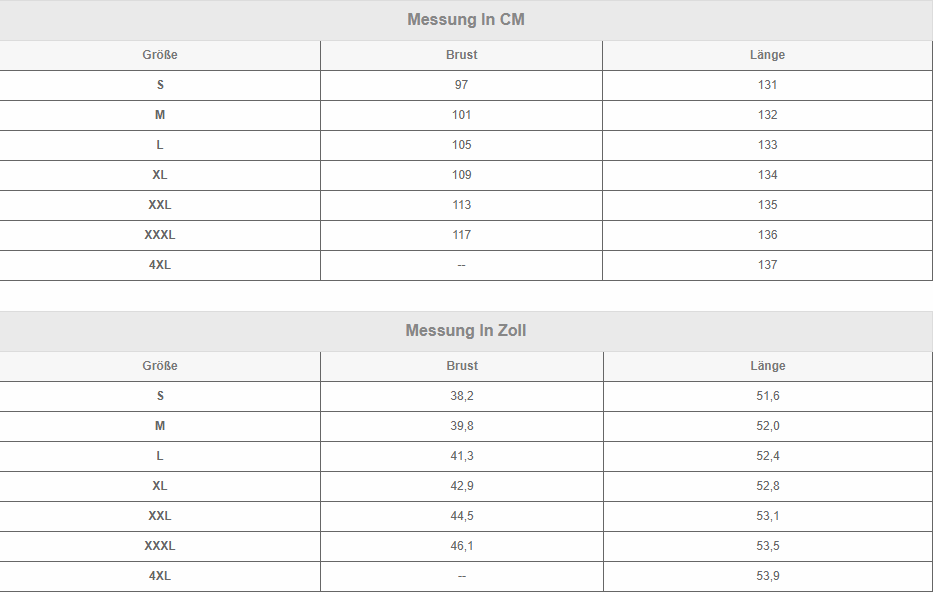933x593 pixels.
Task: Select the 'Brust' column header in Zoll table
Action: click(462, 366)
